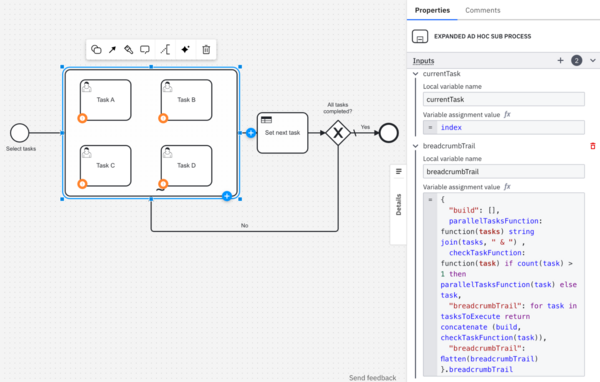This screenshot has height=382, width=600.
Task: Click the index assignment value field
Action: pos(504,127)
